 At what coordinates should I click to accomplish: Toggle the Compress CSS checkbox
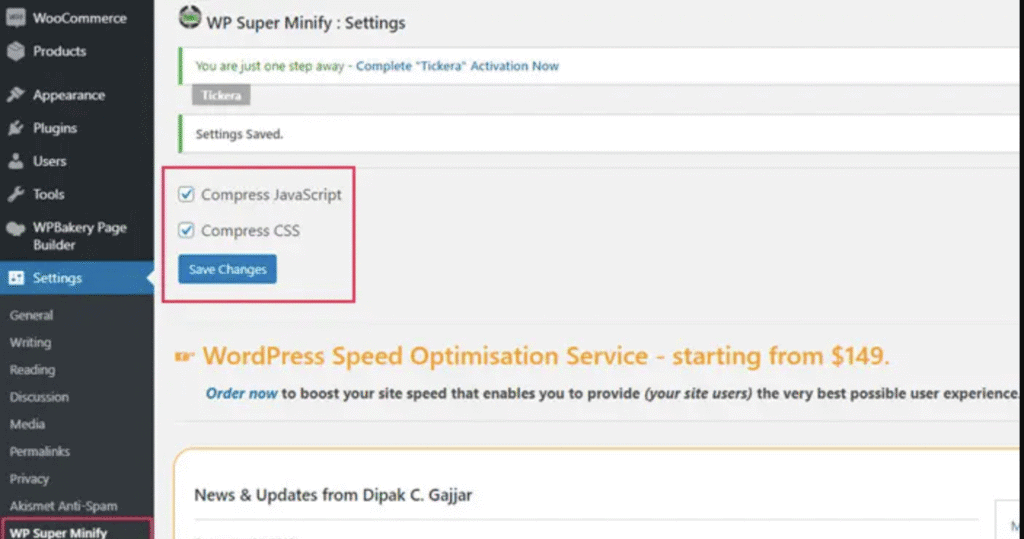(x=186, y=231)
